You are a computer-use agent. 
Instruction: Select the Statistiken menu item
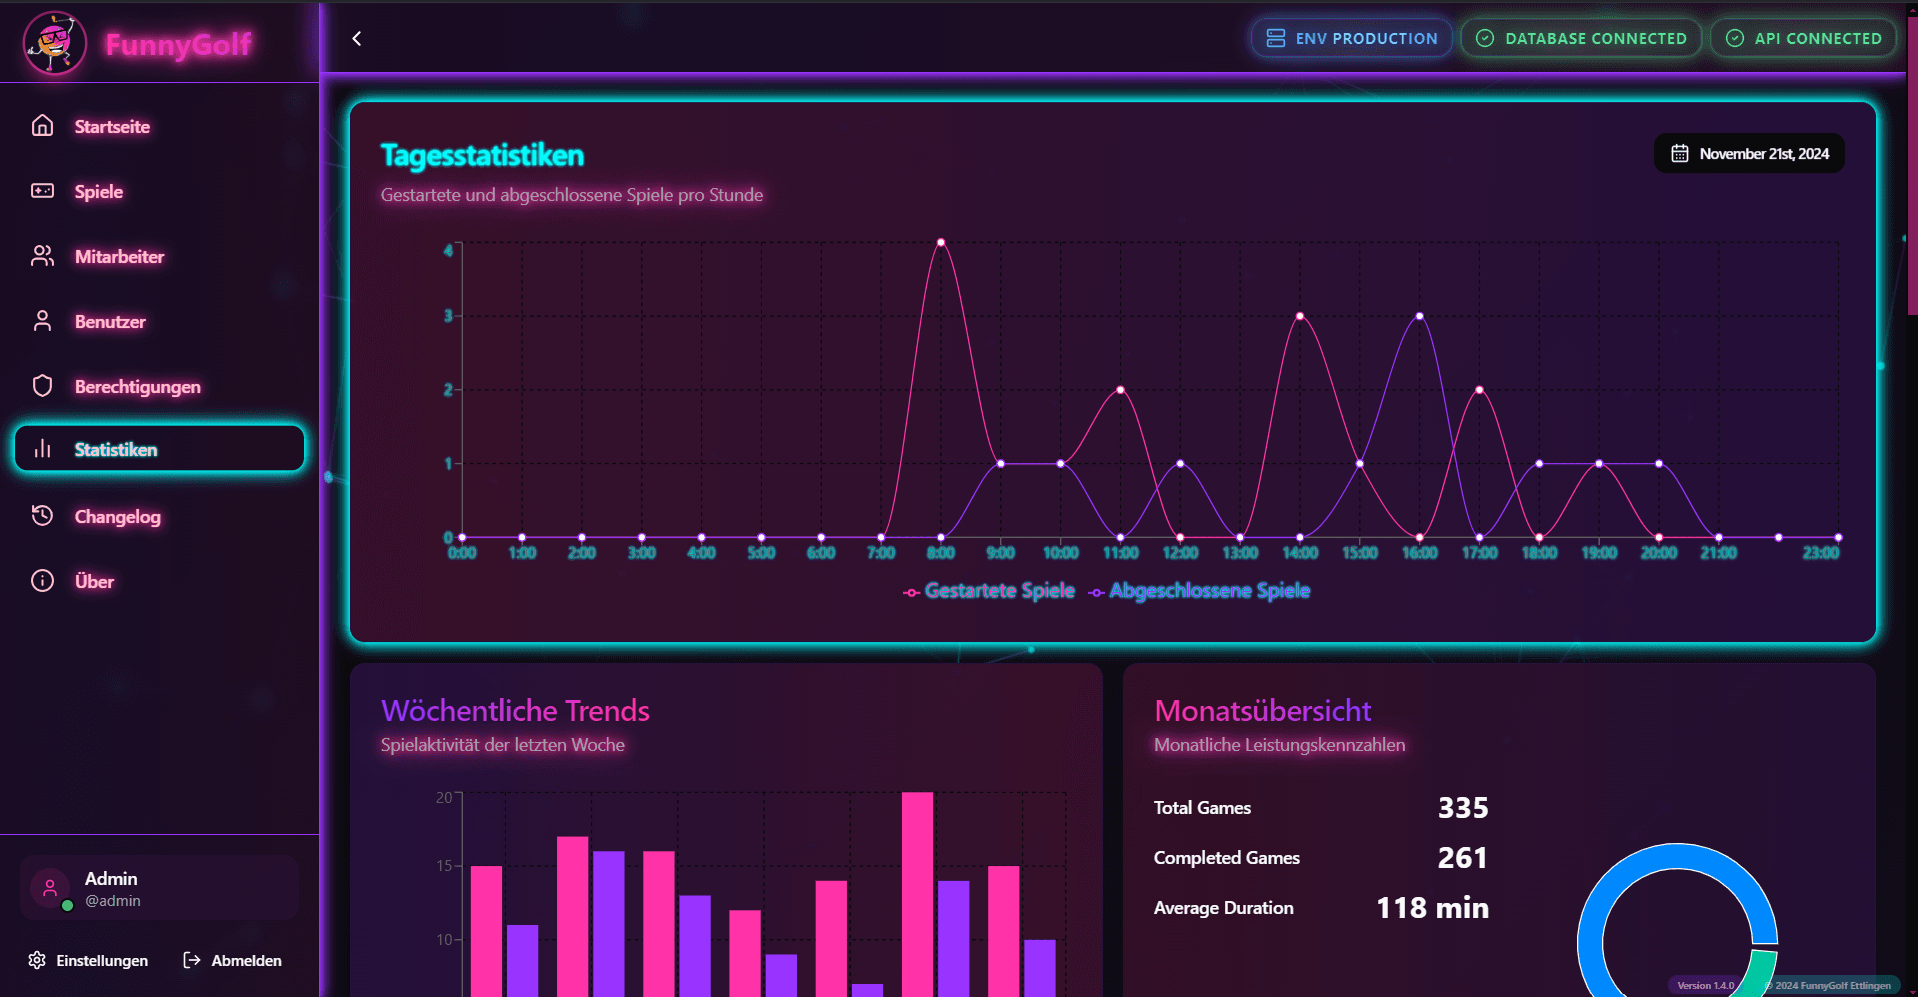(x=159, y=449)
